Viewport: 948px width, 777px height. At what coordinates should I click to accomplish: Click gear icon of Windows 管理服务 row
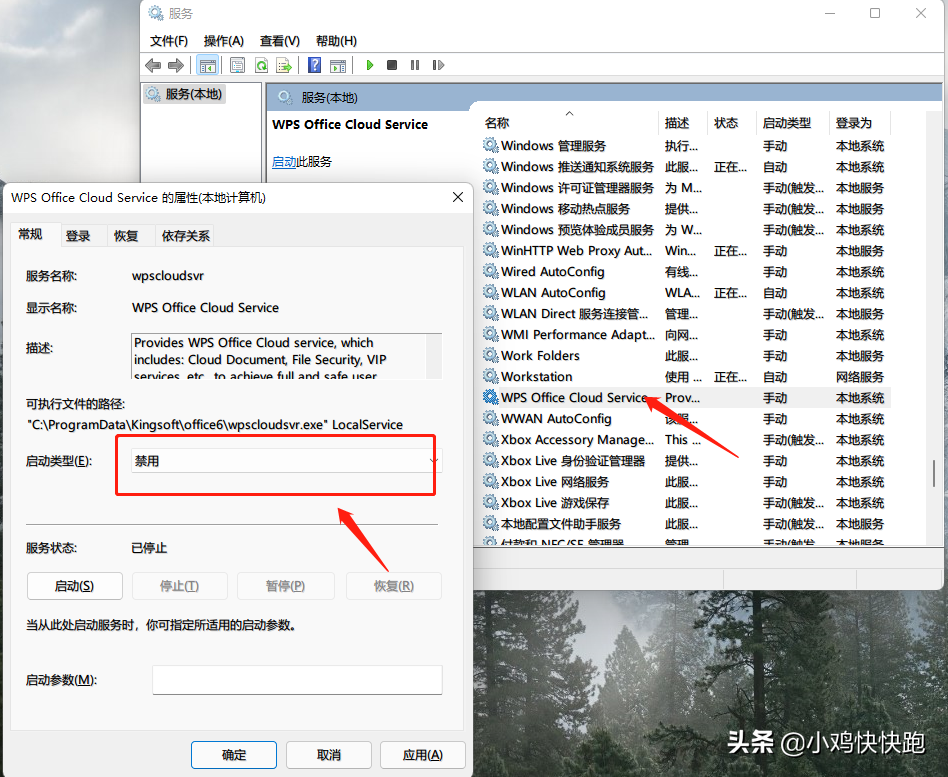click(x=490, y=145)
